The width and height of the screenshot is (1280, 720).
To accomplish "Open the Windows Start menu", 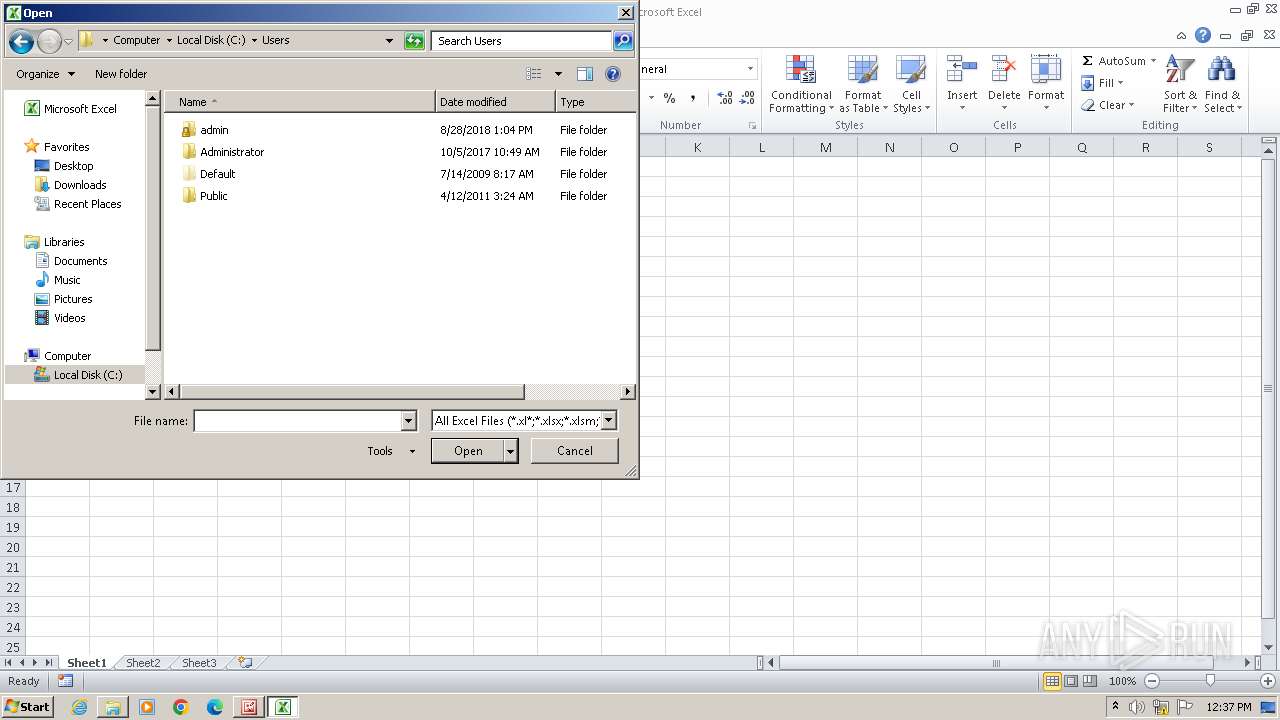I will (27, 706).
